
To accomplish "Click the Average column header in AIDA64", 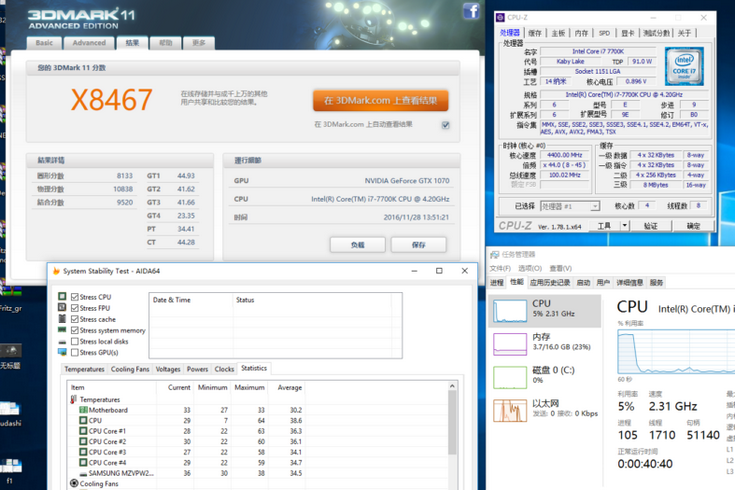I will click(x=289, y=387).
